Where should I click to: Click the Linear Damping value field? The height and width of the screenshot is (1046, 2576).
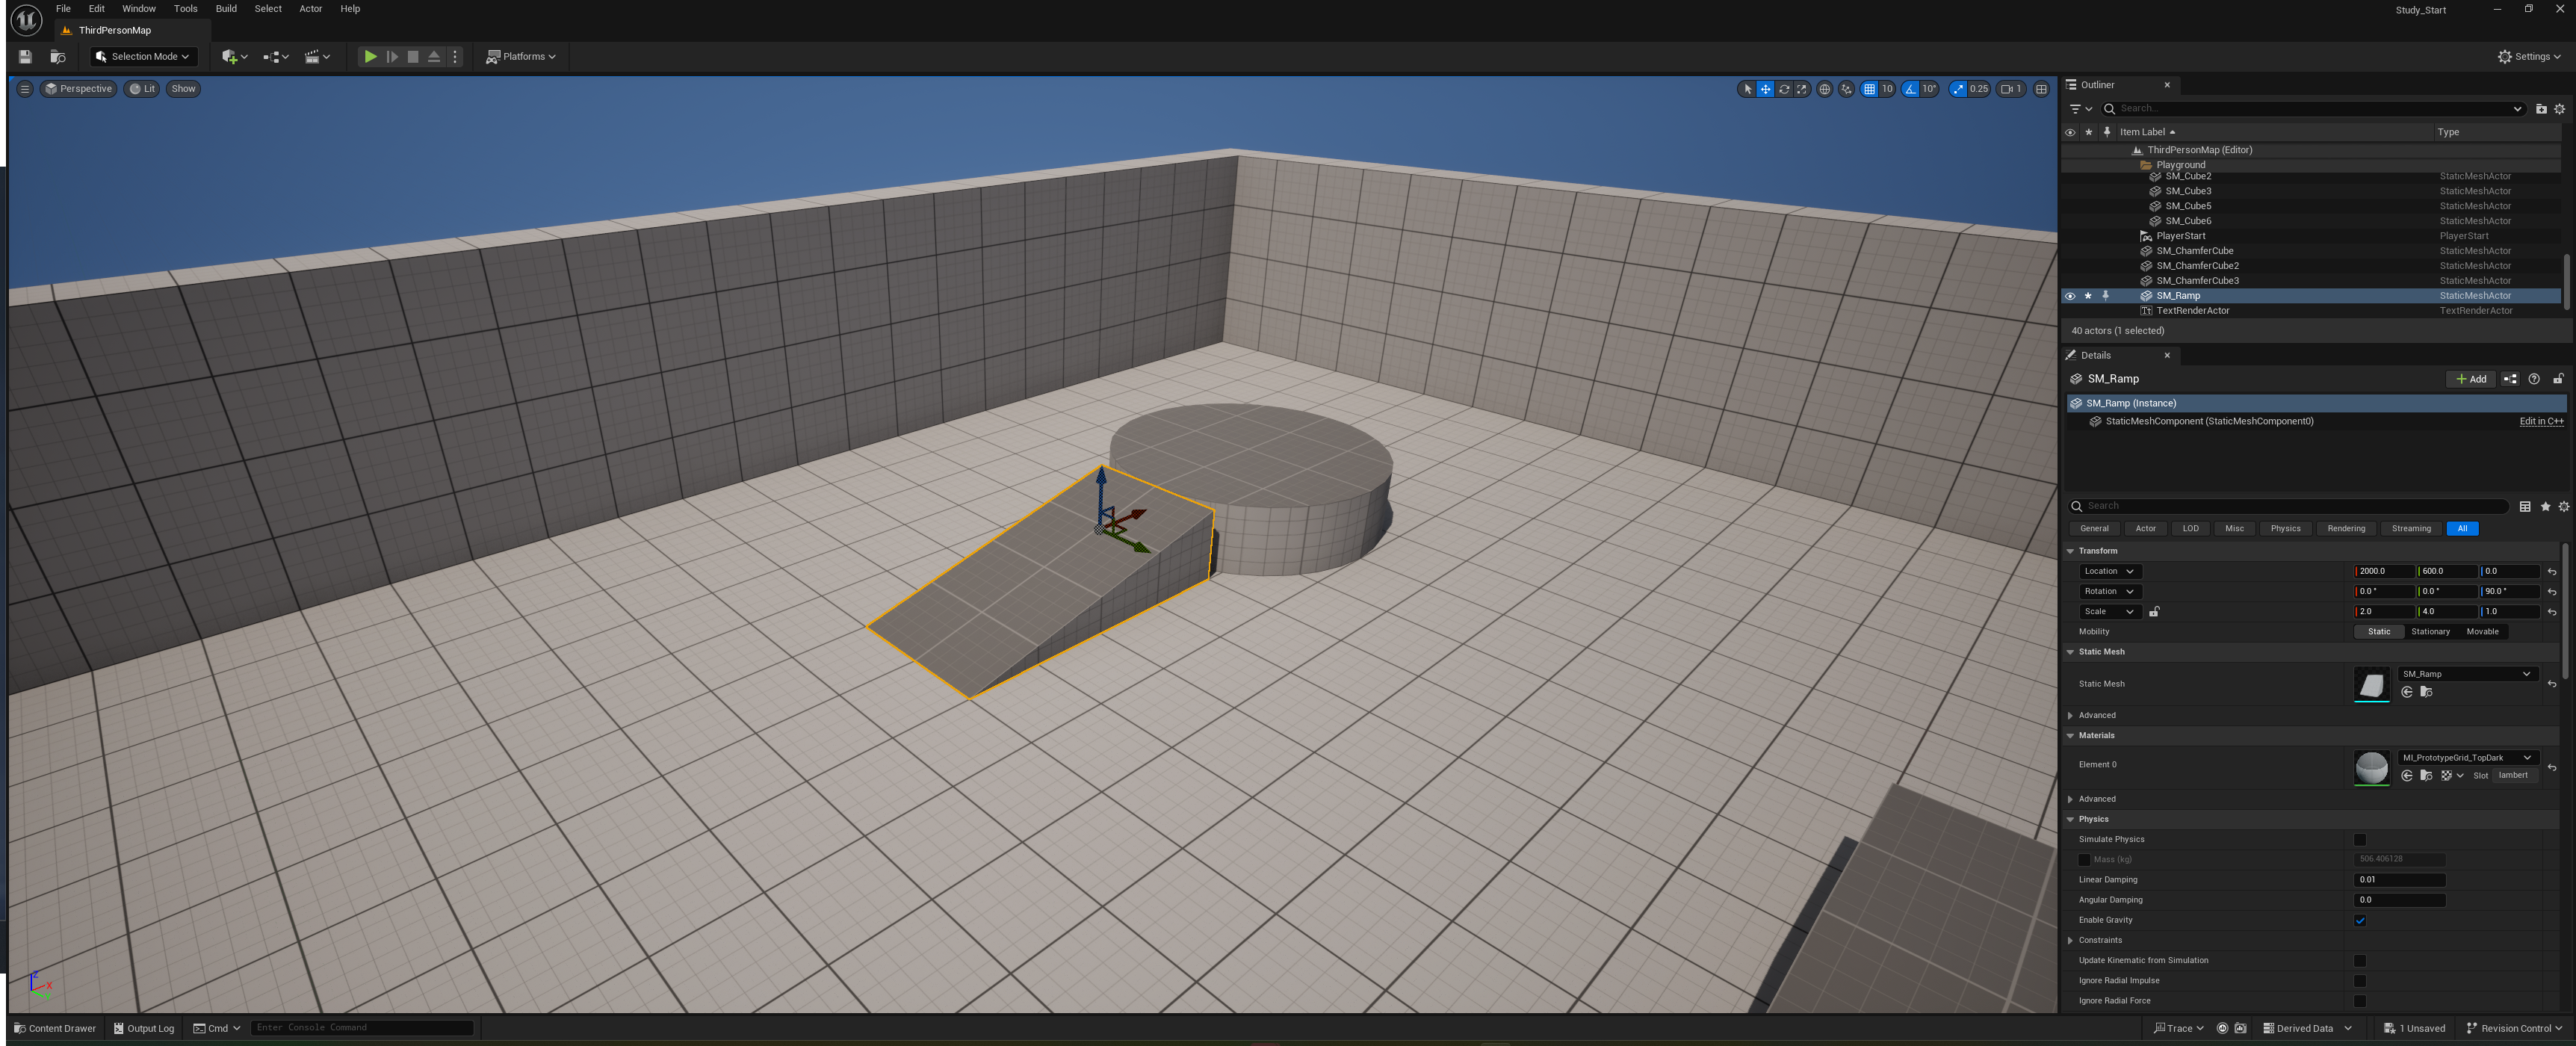(2399, 880)
